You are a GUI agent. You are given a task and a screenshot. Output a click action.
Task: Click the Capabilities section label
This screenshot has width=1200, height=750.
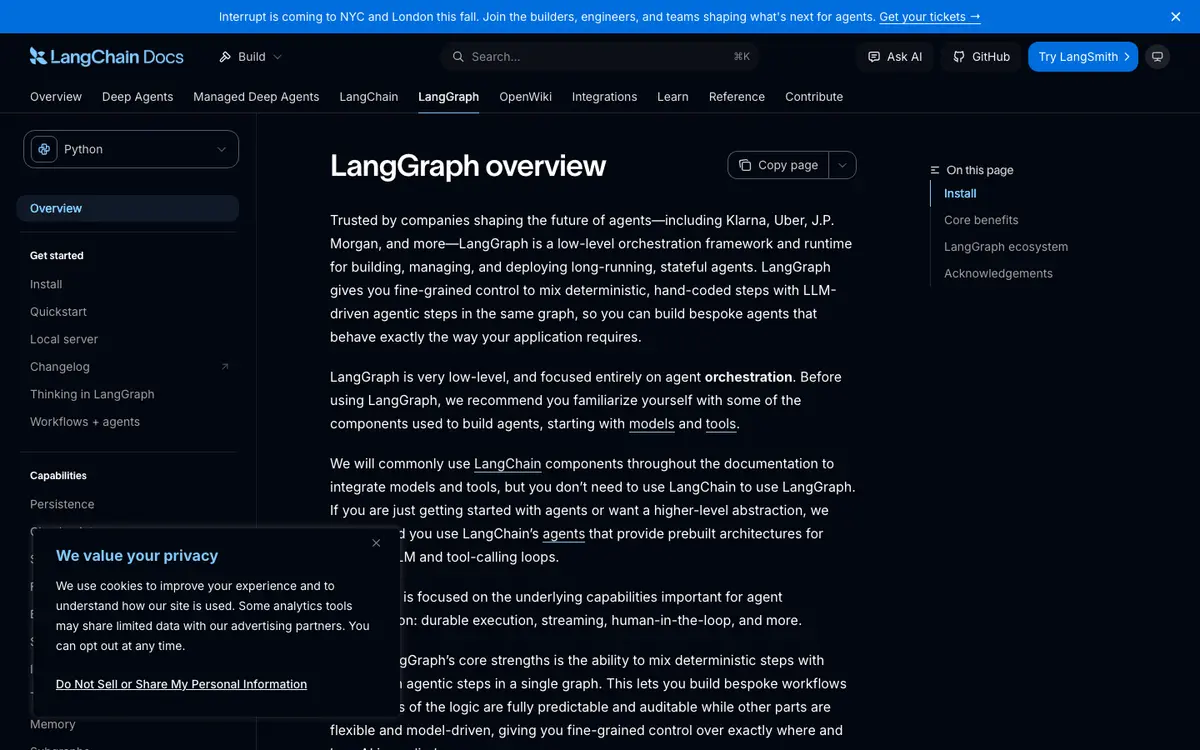[x=58, y=476]
